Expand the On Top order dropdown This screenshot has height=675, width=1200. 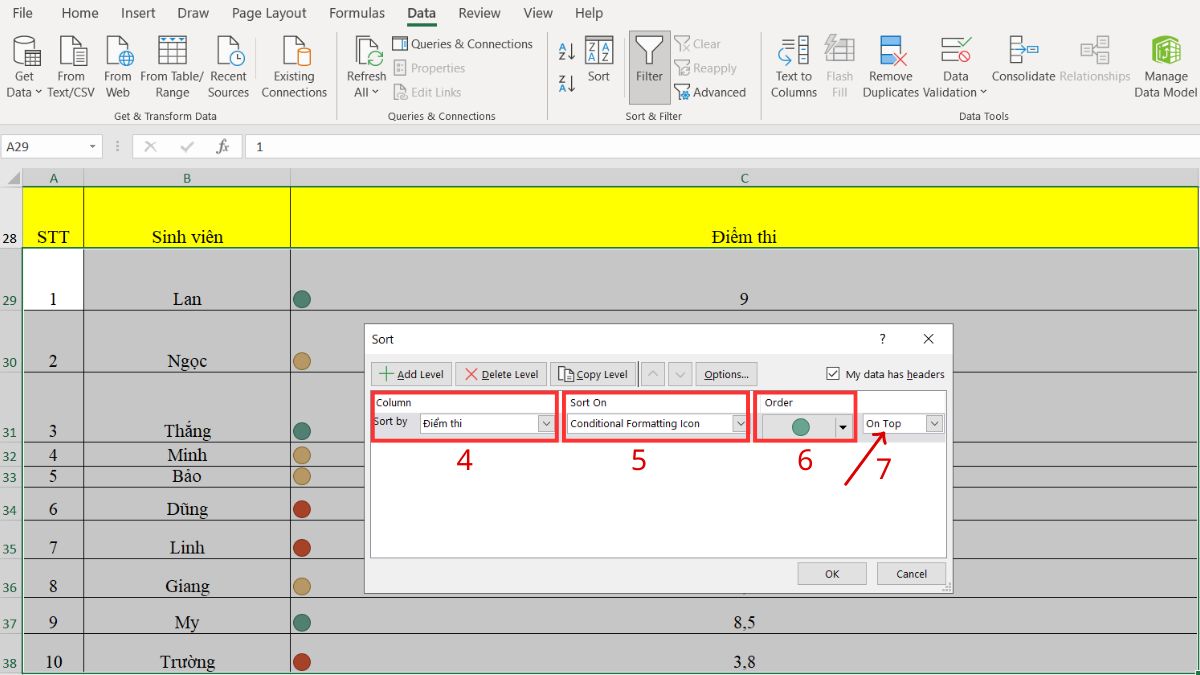coord(933,423)
